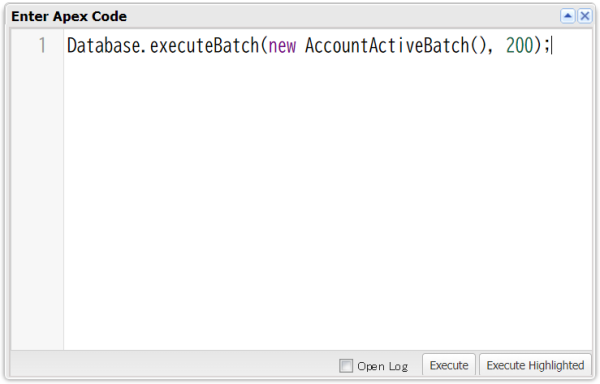Click on the executeBatch method name
Screen dimensions: 600x384
point(204,46)
